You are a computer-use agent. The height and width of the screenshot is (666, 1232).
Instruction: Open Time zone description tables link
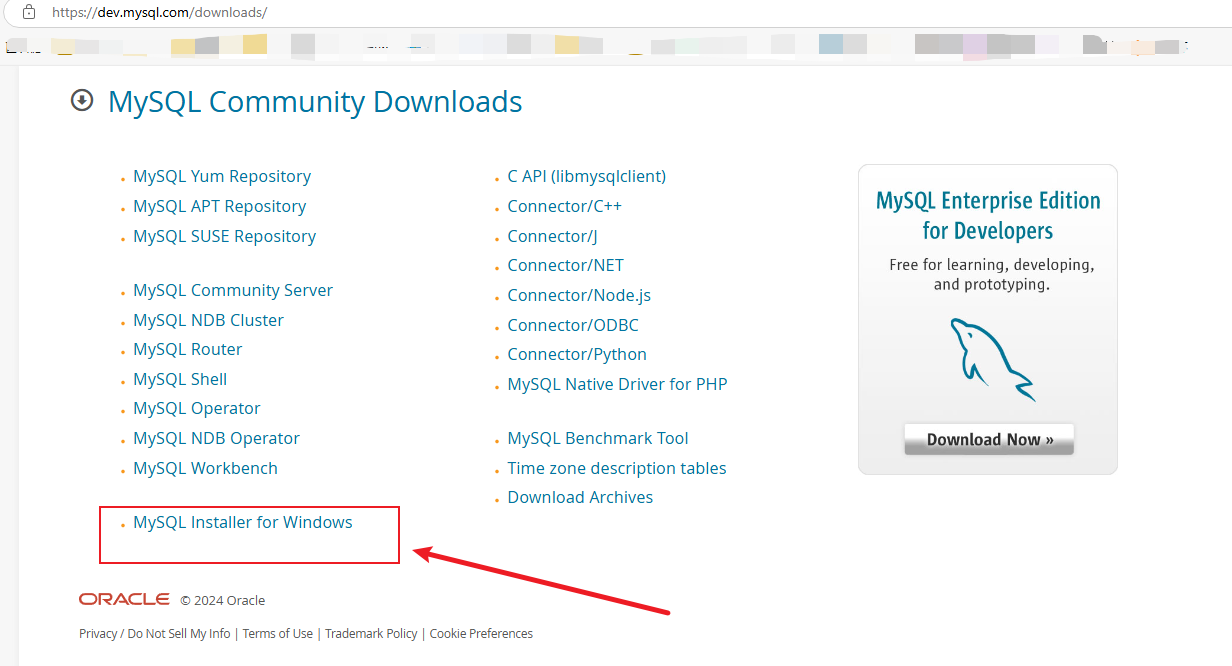pos(617,468)
